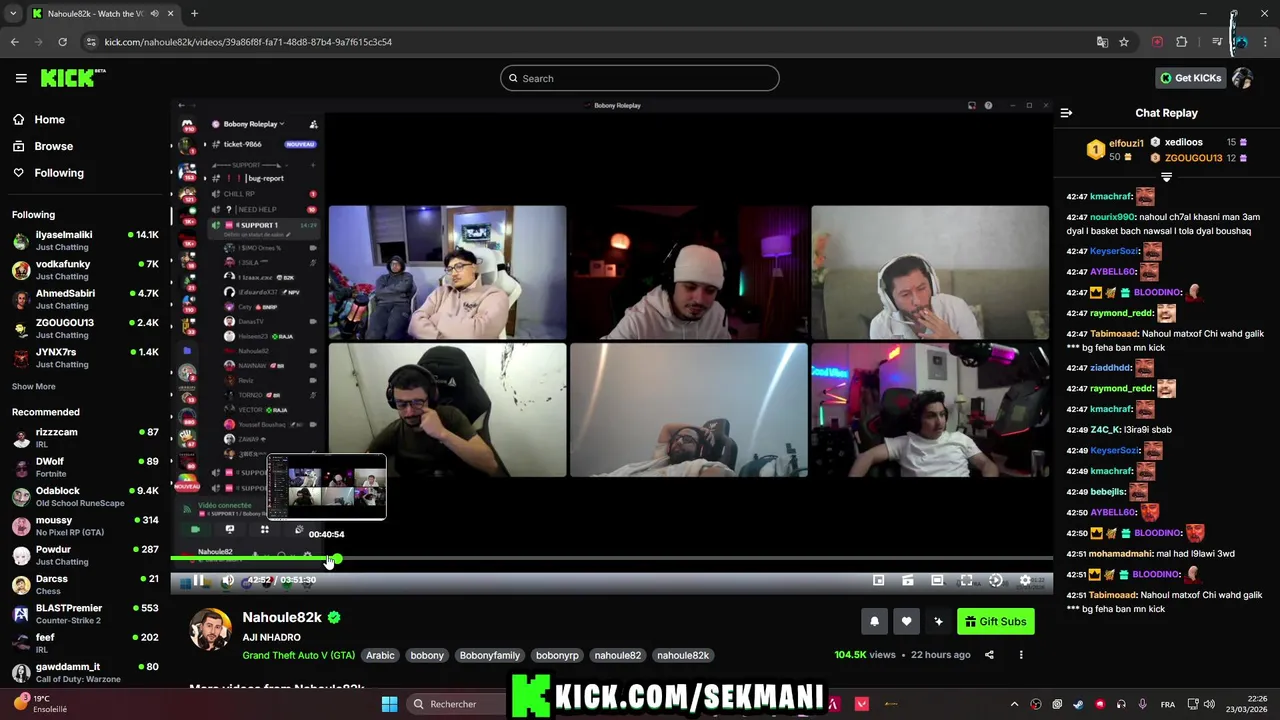Bookmark page with star icon

[1124, 42]
